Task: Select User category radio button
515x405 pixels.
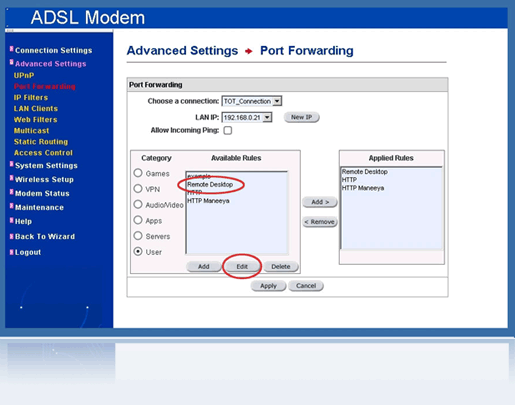Action: pyautogui.click(x=138, y=251)
